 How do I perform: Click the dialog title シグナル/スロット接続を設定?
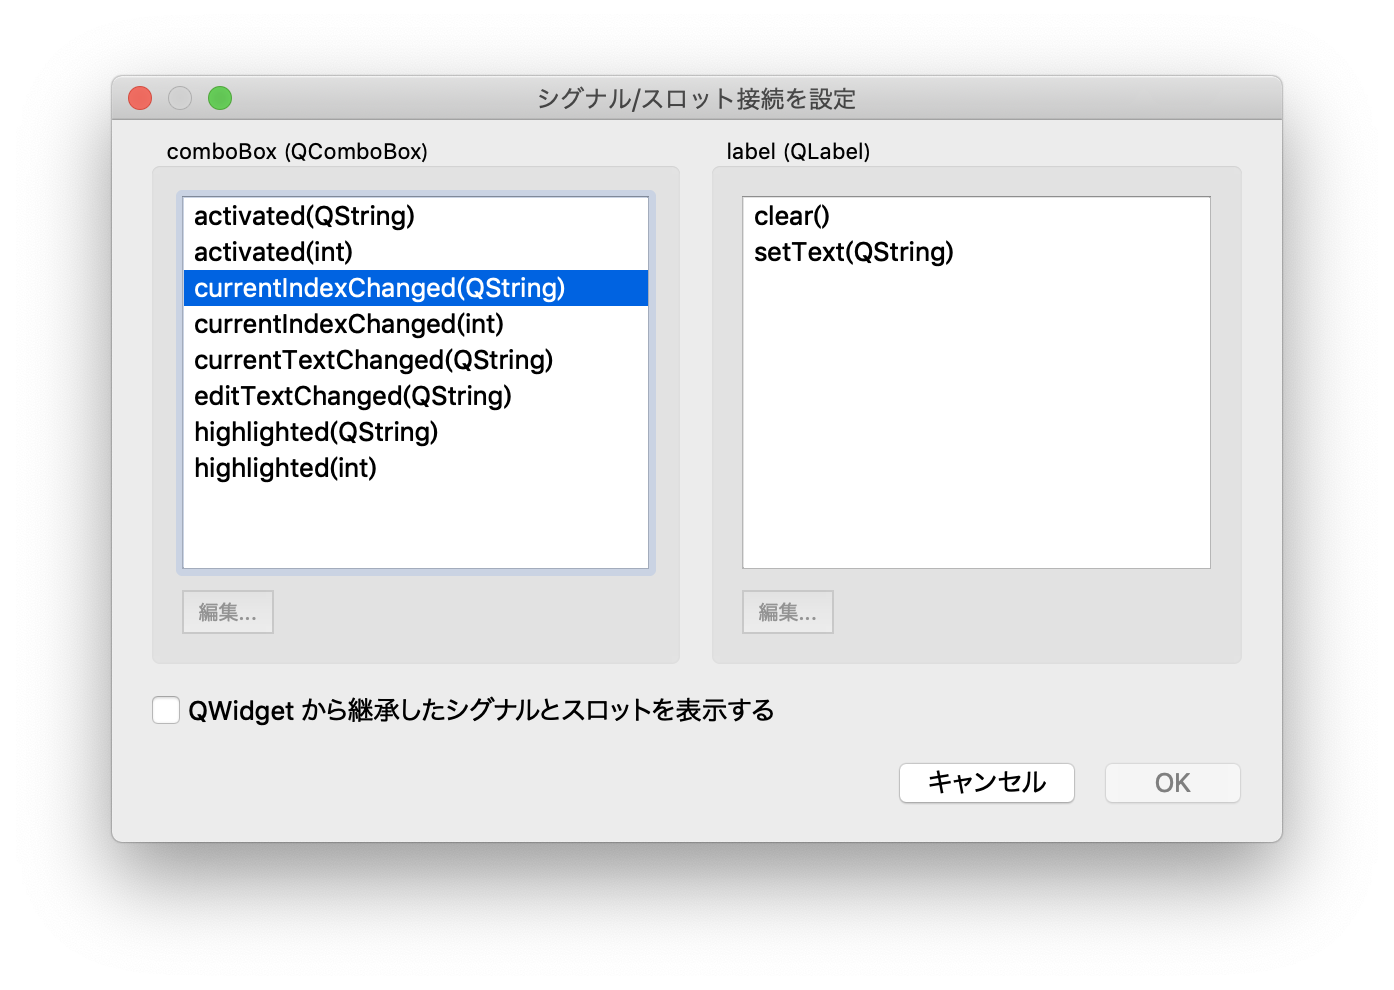tap(696, 99)
